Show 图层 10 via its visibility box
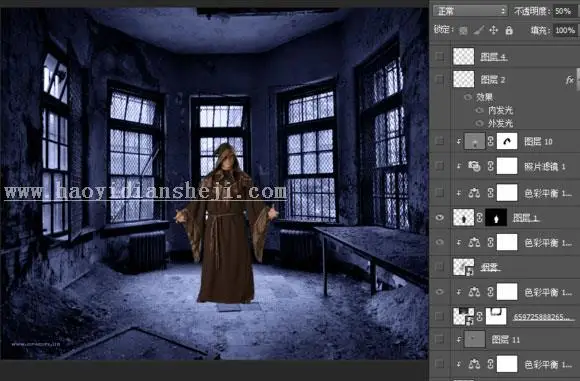Viewport: 580px width, 381px height. tap(439, 141)
